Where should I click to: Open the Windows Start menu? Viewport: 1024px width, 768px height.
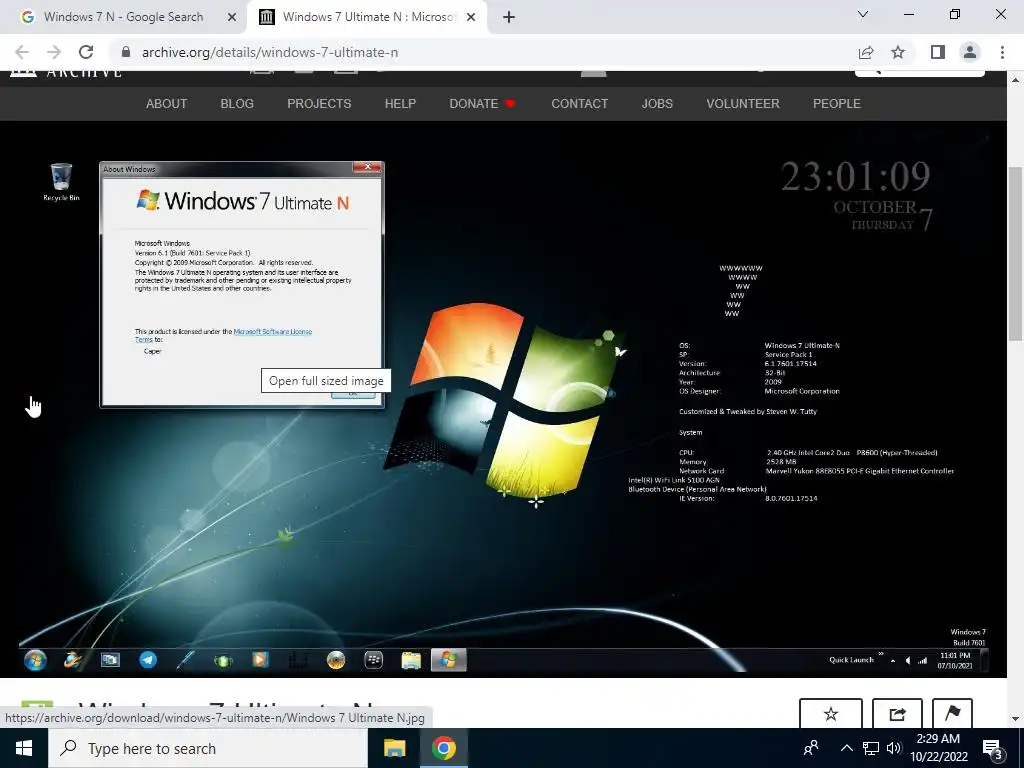[x=24, y=748]
